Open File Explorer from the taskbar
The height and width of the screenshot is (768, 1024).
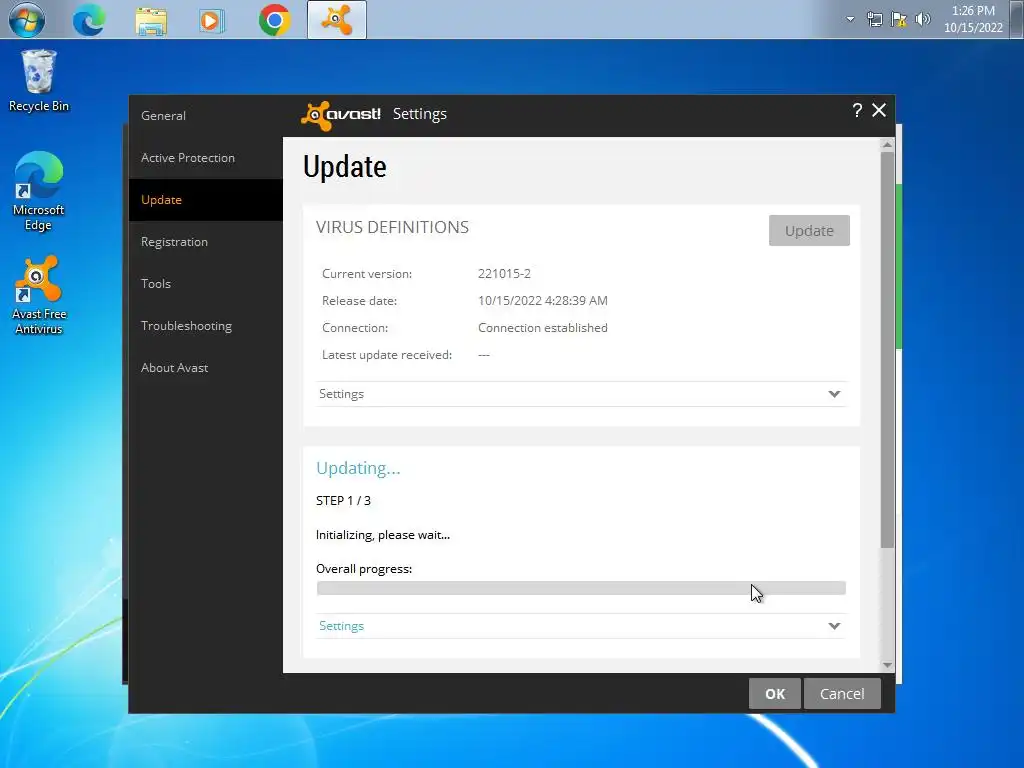[x=151, y=20]
